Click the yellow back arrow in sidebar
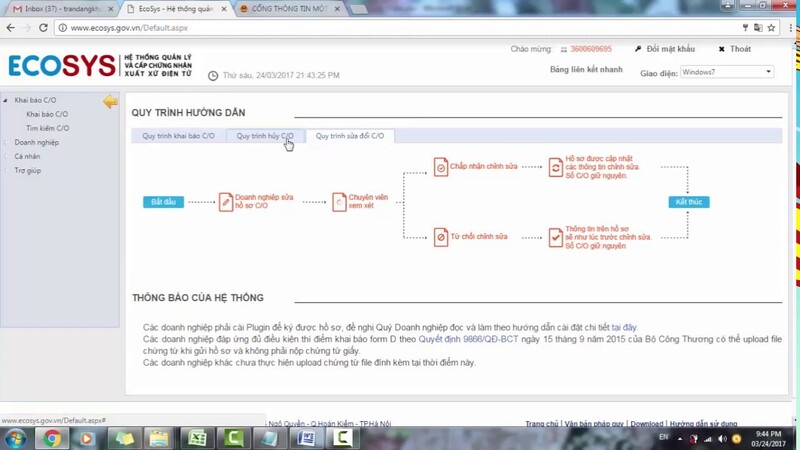This screenshot has width=800, height=450. [110, 102]
